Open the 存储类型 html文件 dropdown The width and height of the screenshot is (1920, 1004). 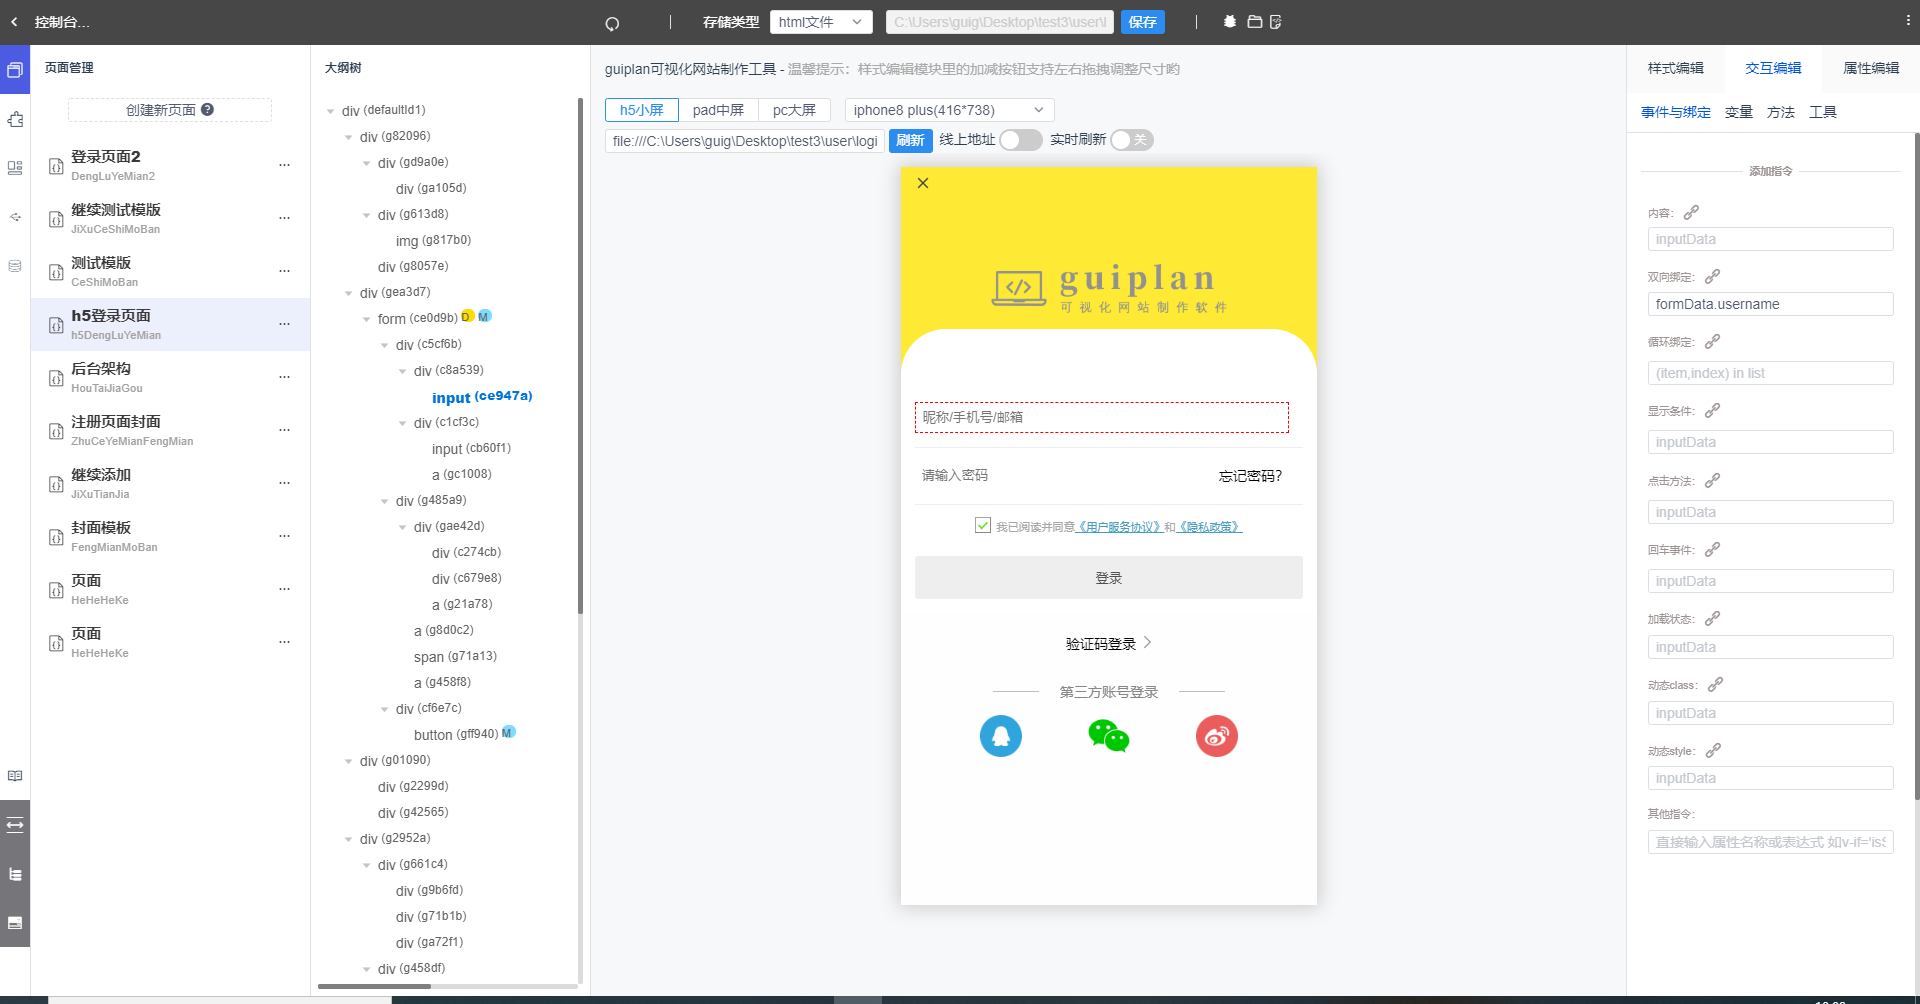click(820, 22)
